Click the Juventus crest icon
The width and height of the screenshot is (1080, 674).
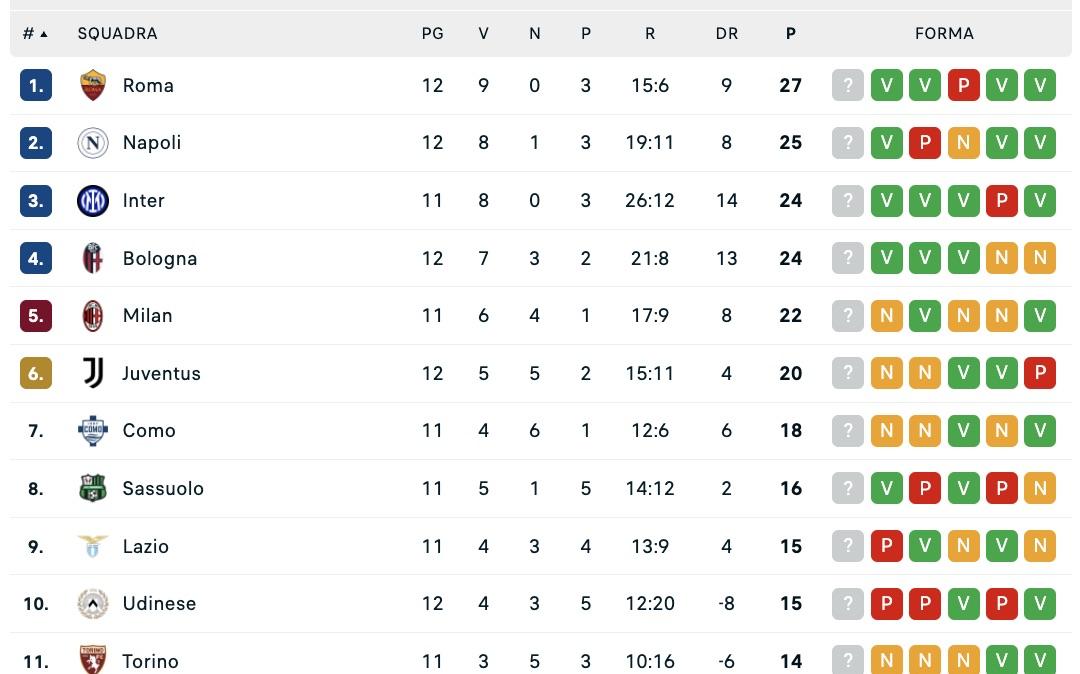[92, 373]
